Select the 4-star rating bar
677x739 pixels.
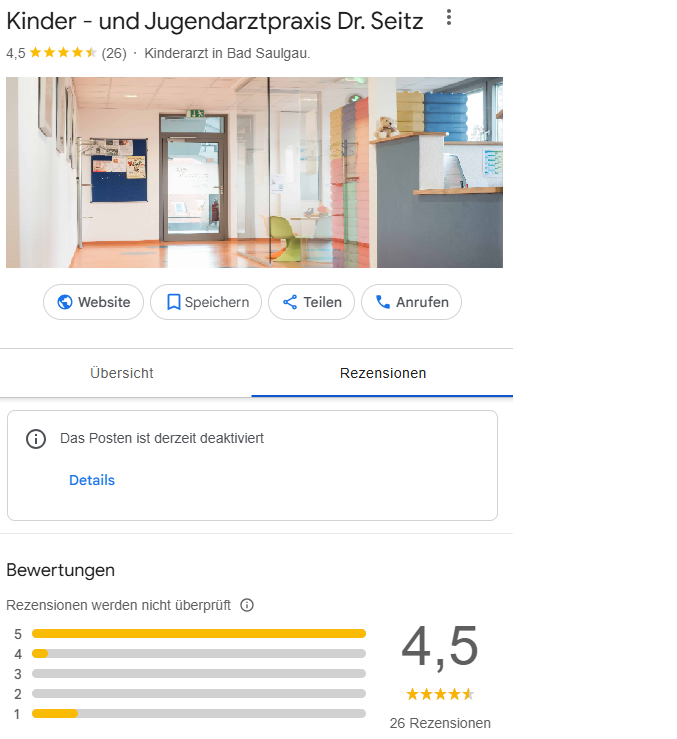pos(199,653)
